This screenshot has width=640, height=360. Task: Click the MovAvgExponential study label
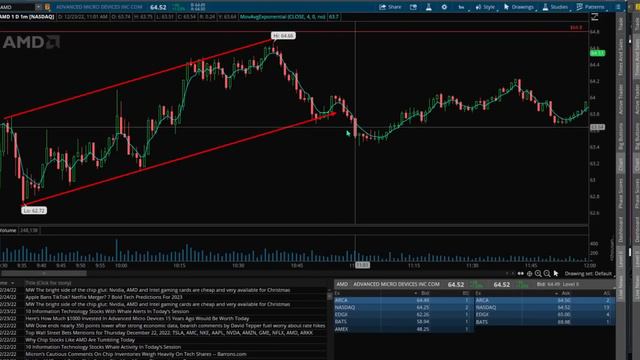[283, 17]
